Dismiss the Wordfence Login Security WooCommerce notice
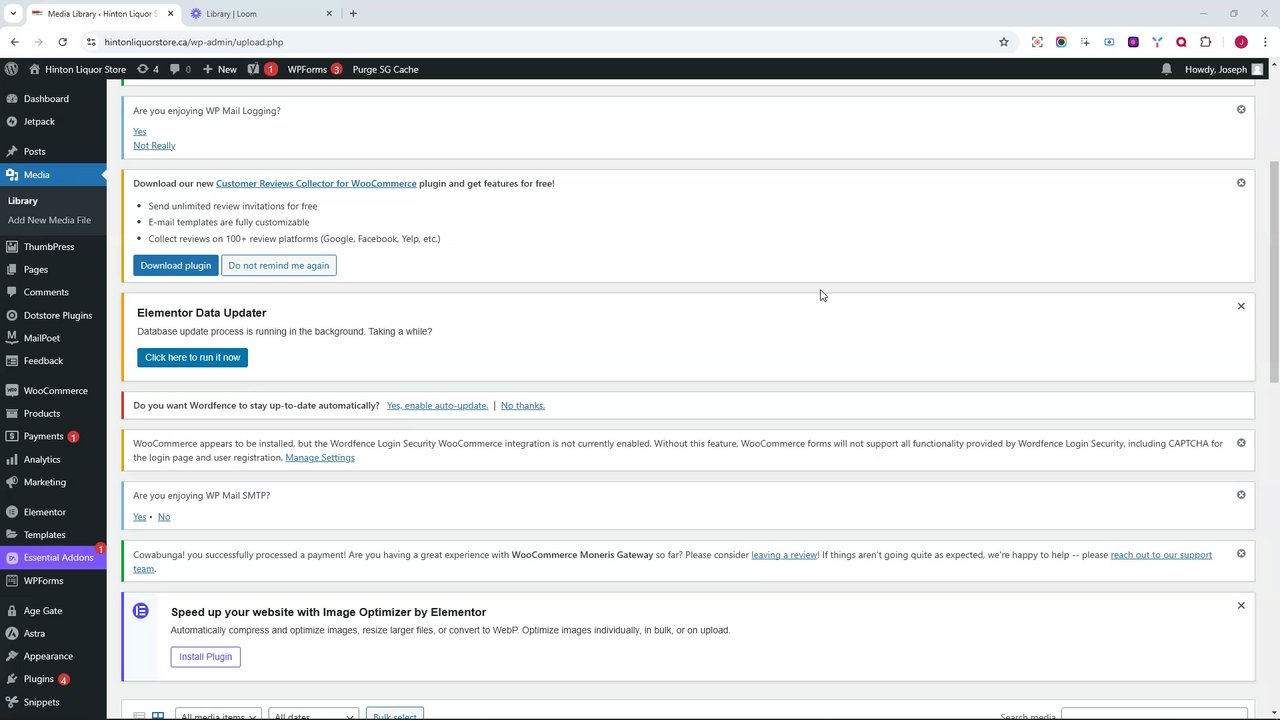This screenshot has height=720, width=1280. click(x=1241, y=443)
